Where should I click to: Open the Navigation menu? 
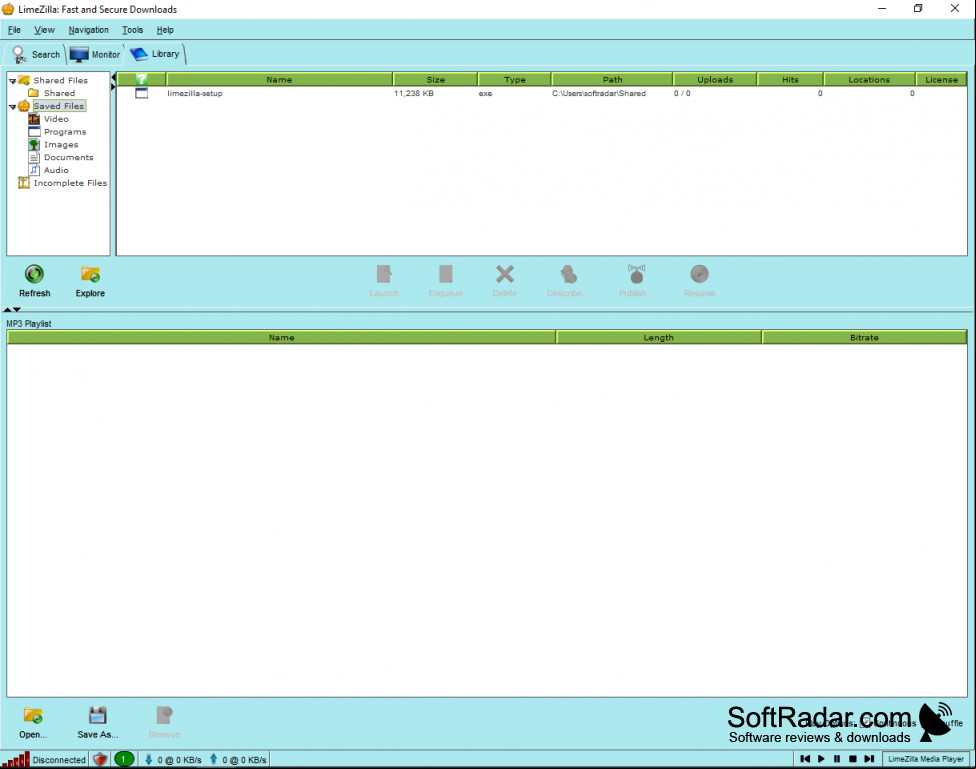[88, 30]
